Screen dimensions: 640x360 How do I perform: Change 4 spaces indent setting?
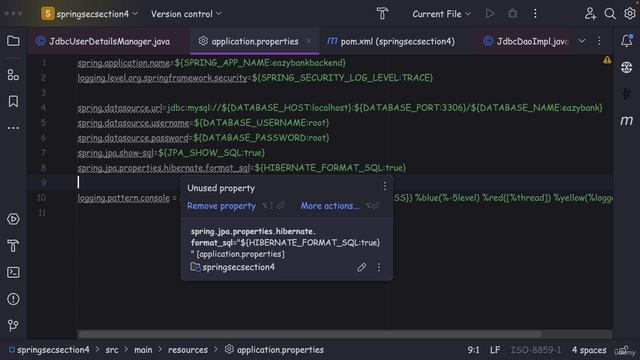coord(589,350)
